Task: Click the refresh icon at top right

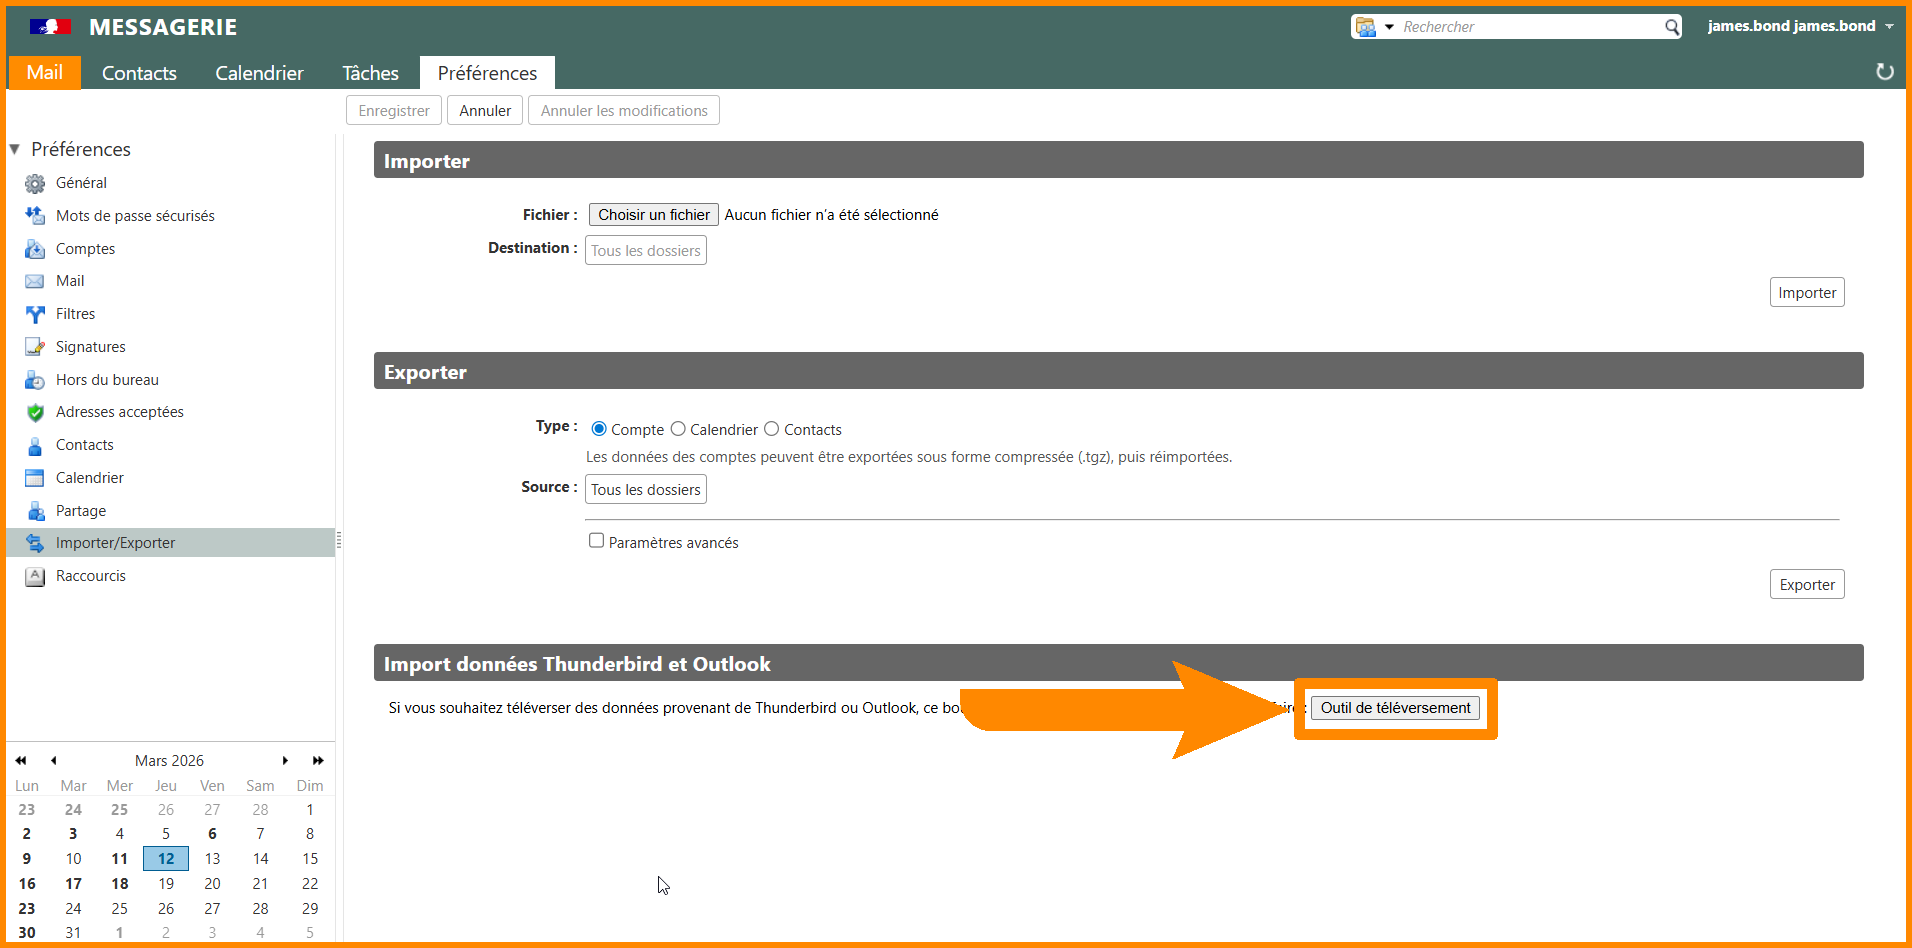Action: coord(1884,72)
